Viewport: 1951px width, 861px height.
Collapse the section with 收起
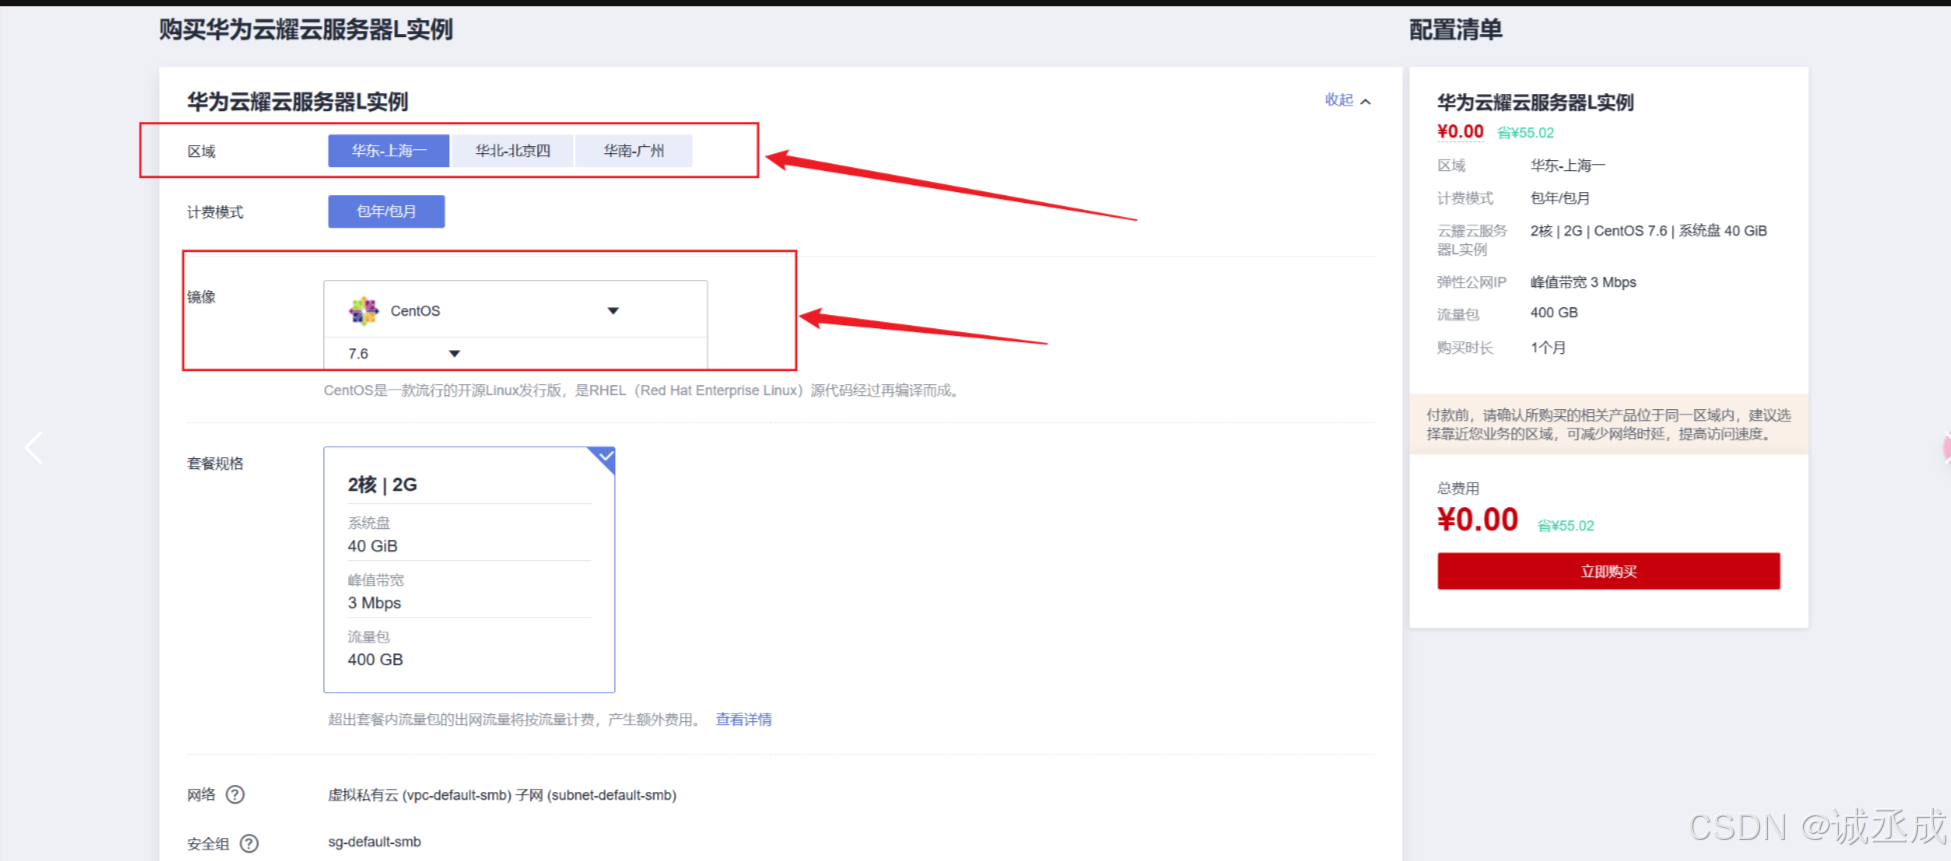[x=1347, y=100]
